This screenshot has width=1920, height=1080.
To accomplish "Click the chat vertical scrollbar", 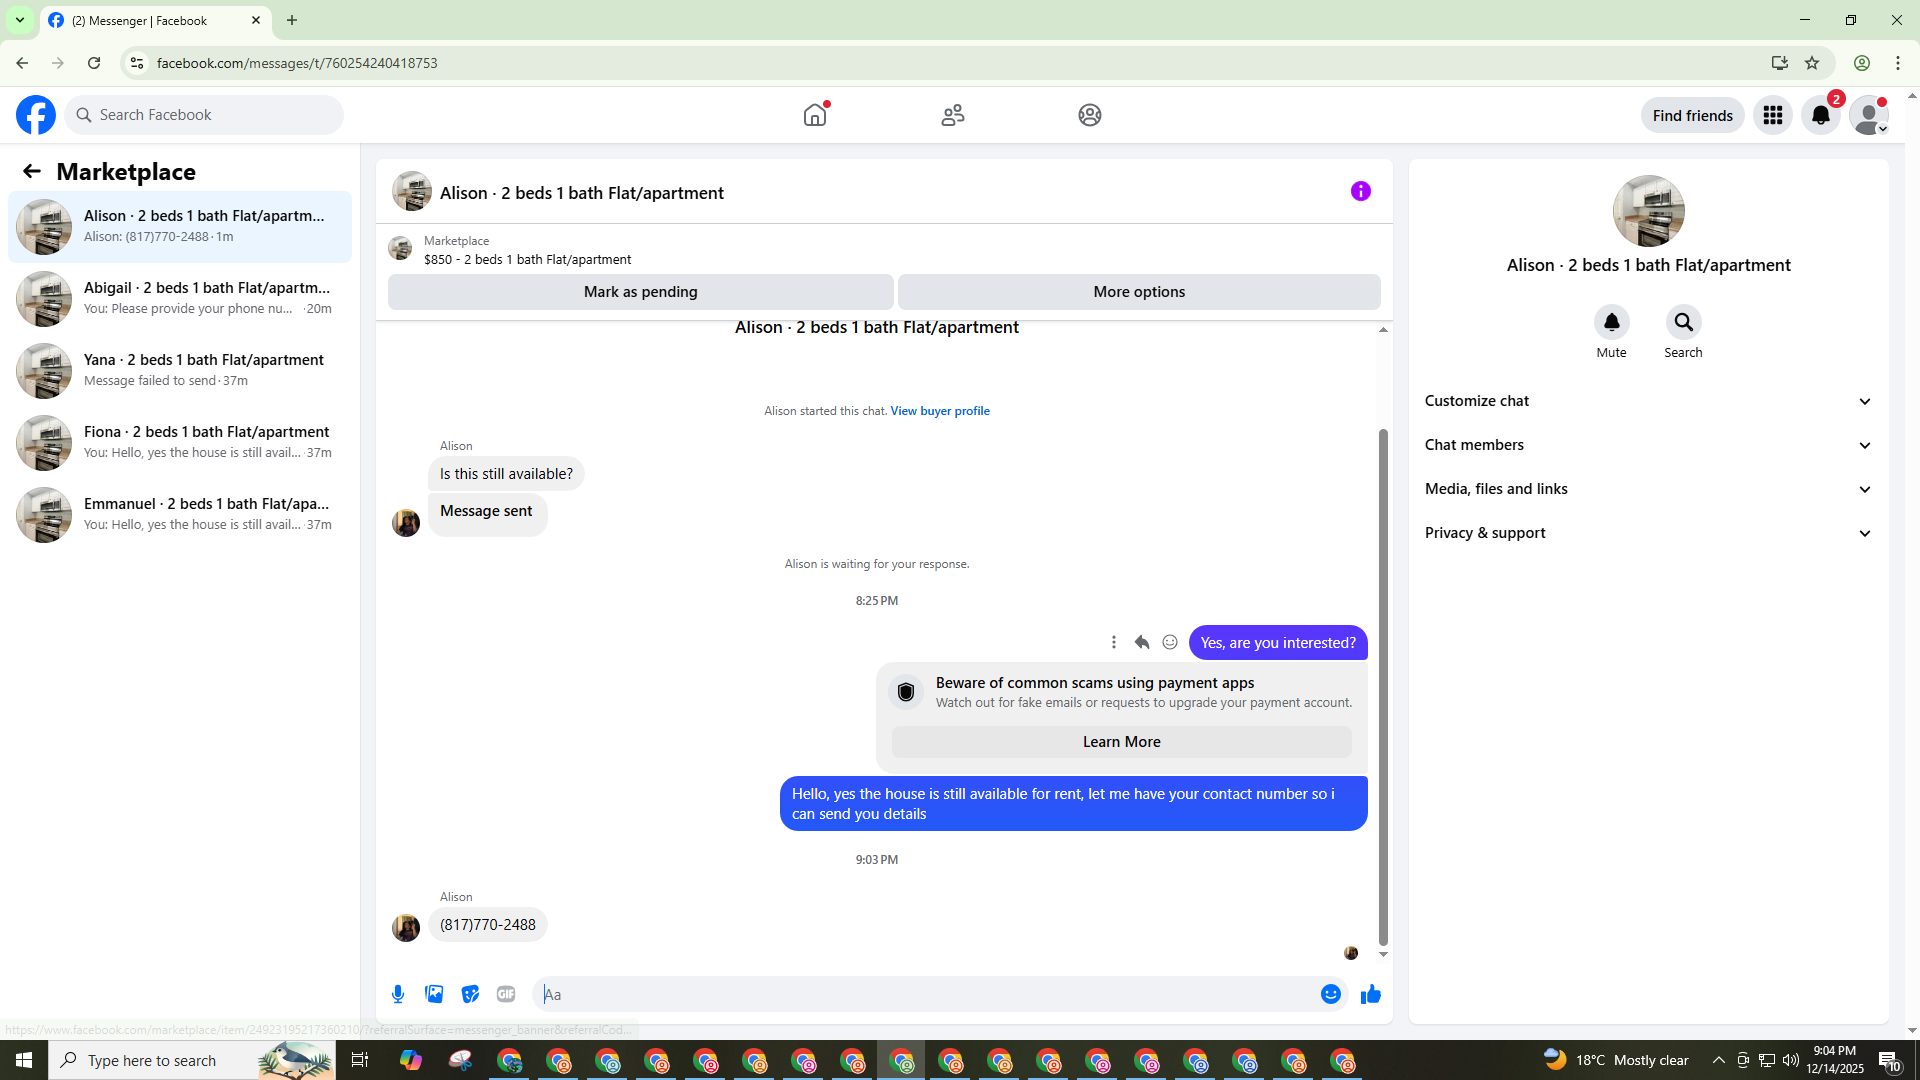I will click(1383, 686).
